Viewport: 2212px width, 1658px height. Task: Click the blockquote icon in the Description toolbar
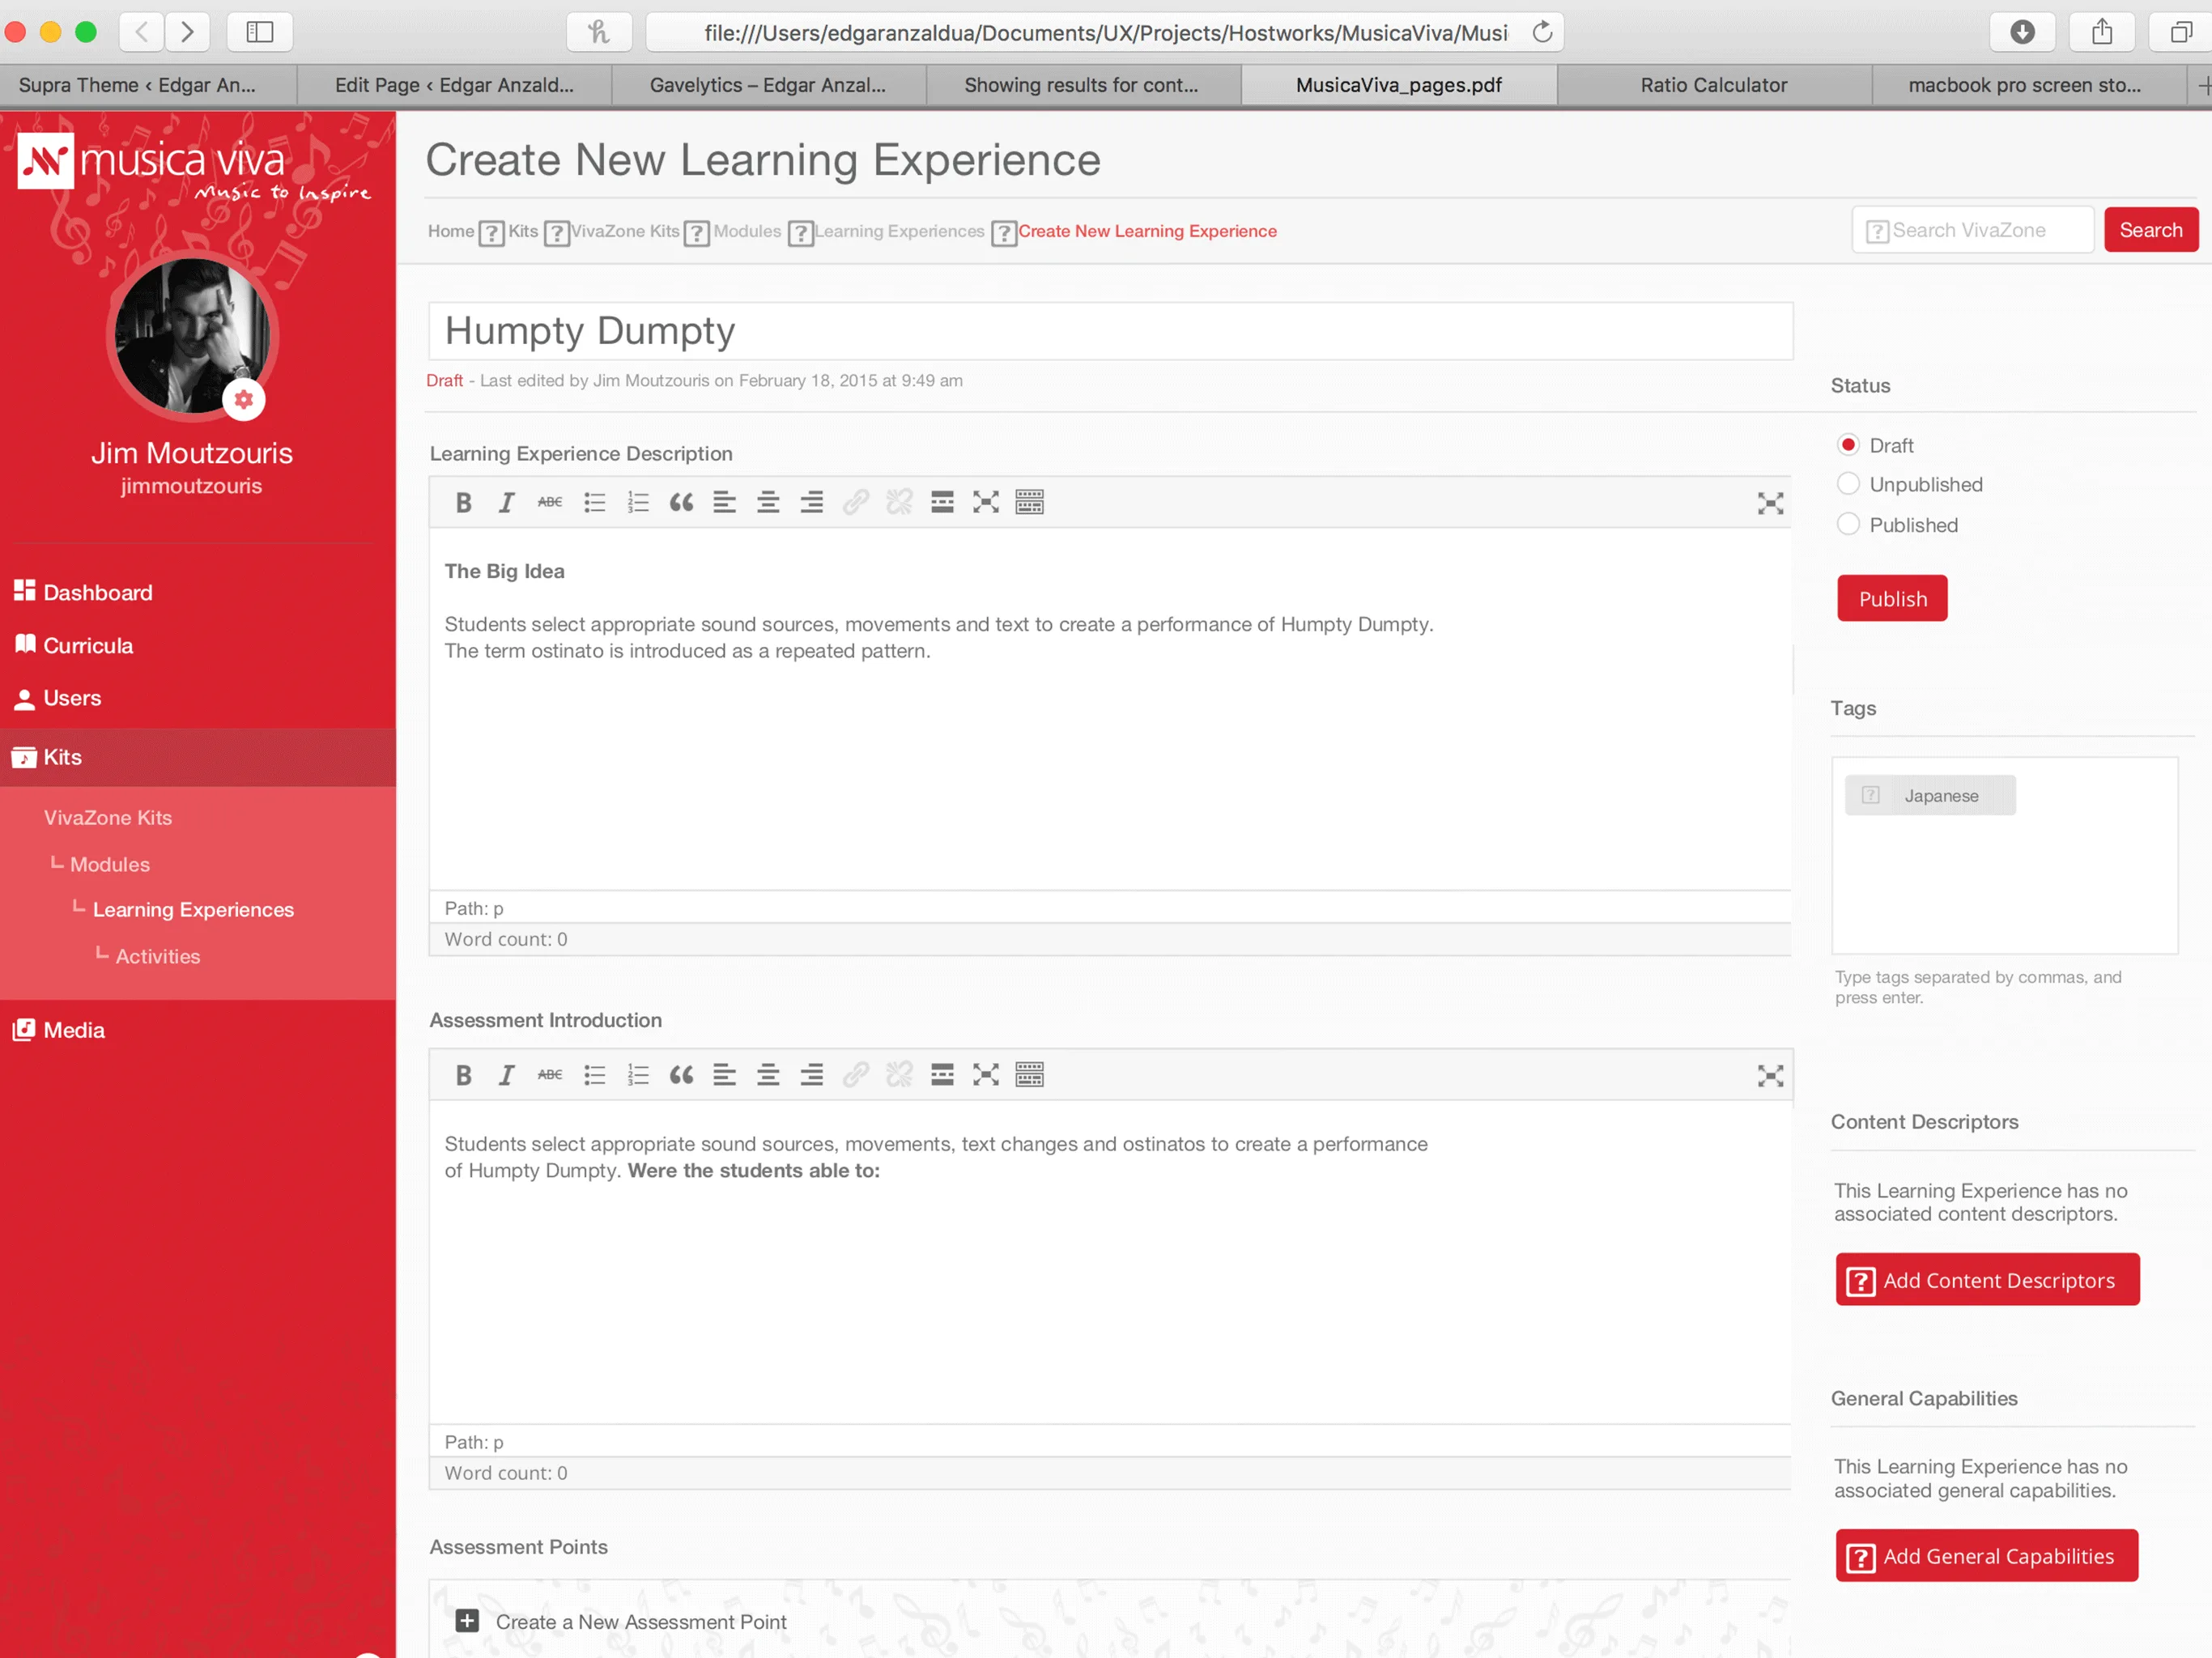pos(681,502)
